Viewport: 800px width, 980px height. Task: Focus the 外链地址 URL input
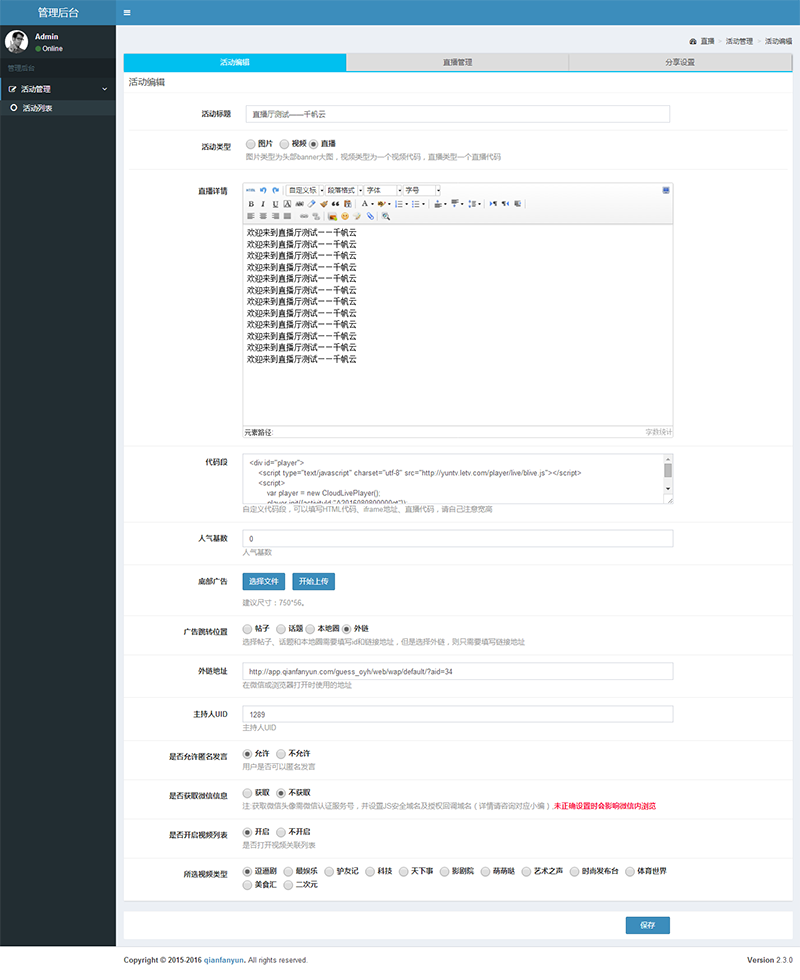pyautogui.click(x=458, y=671)
